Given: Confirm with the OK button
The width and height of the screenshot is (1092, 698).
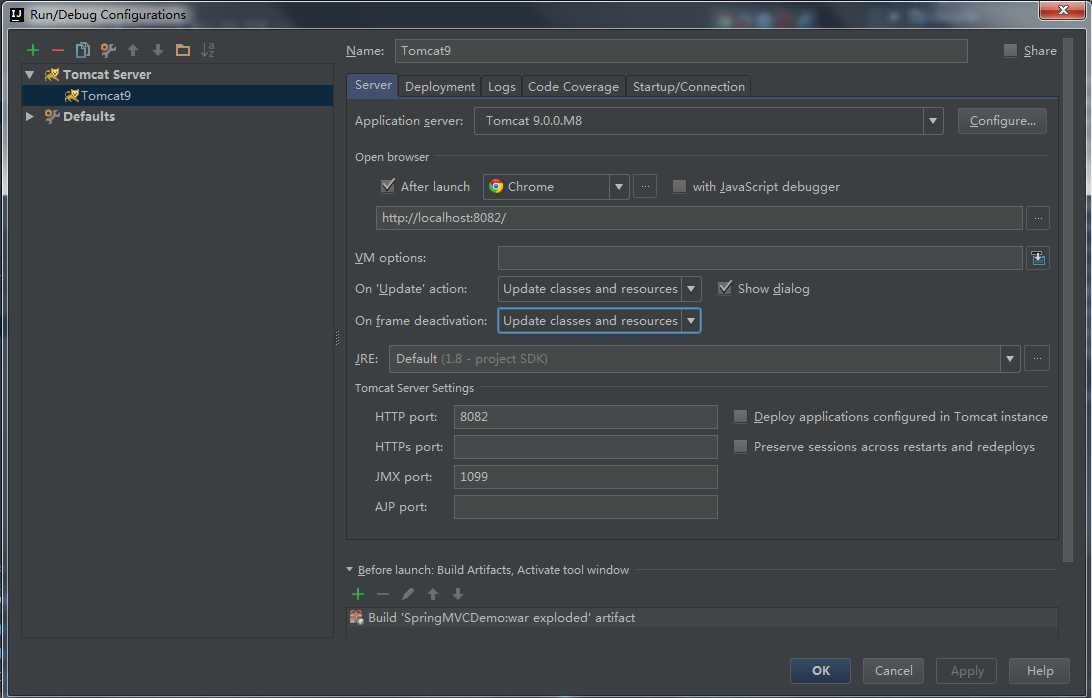Looking at the screenshot, I should click(x=820, y=671).
